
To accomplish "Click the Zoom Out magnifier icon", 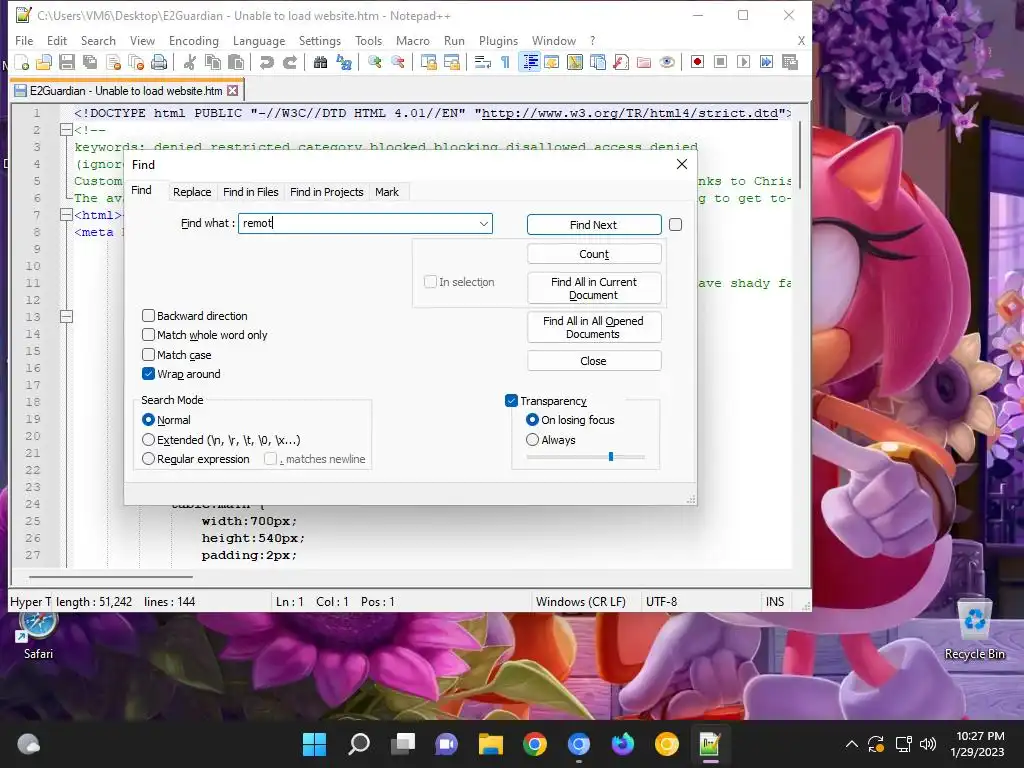I will [398, 62].
